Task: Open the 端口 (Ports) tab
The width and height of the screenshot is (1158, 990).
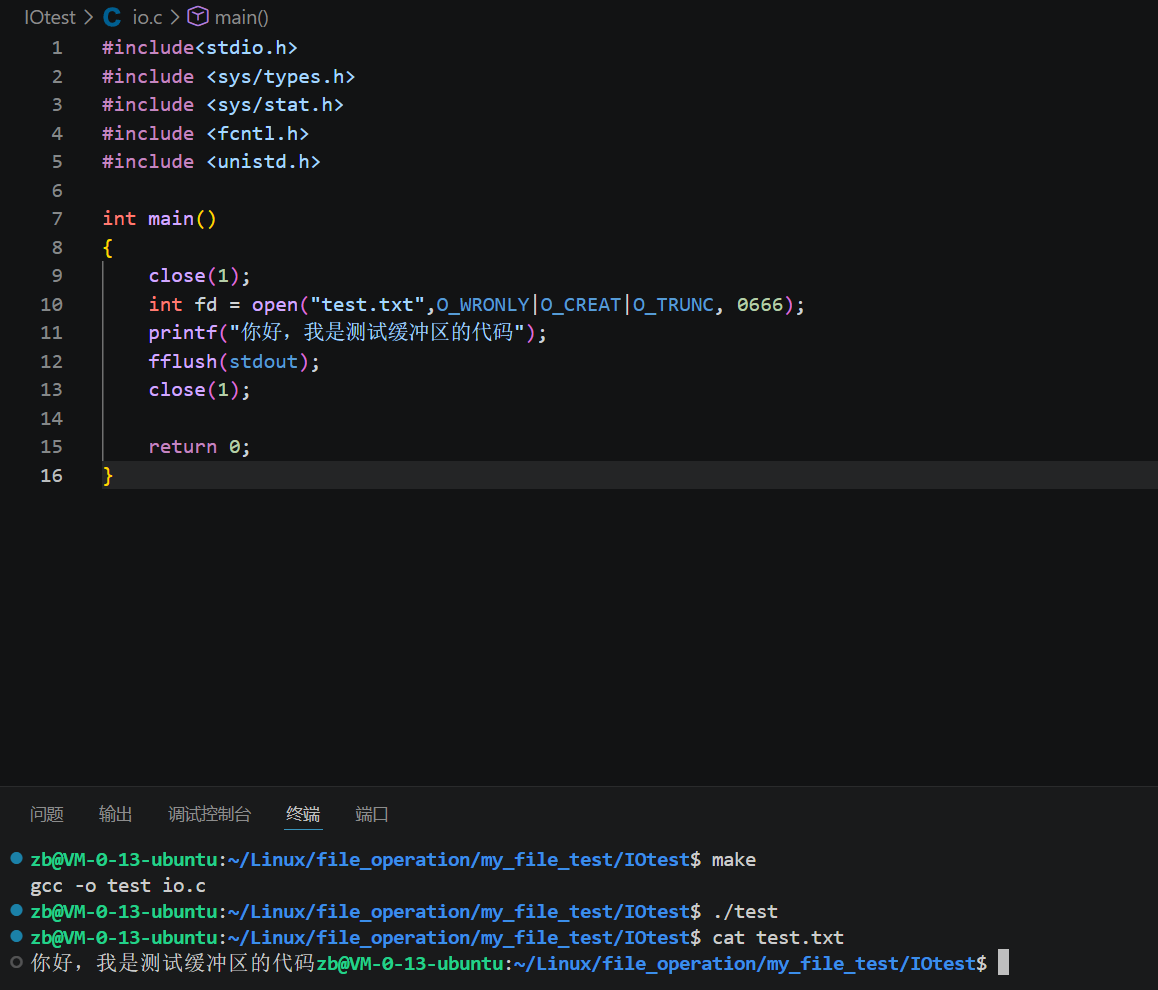Action: coord(371,814)
